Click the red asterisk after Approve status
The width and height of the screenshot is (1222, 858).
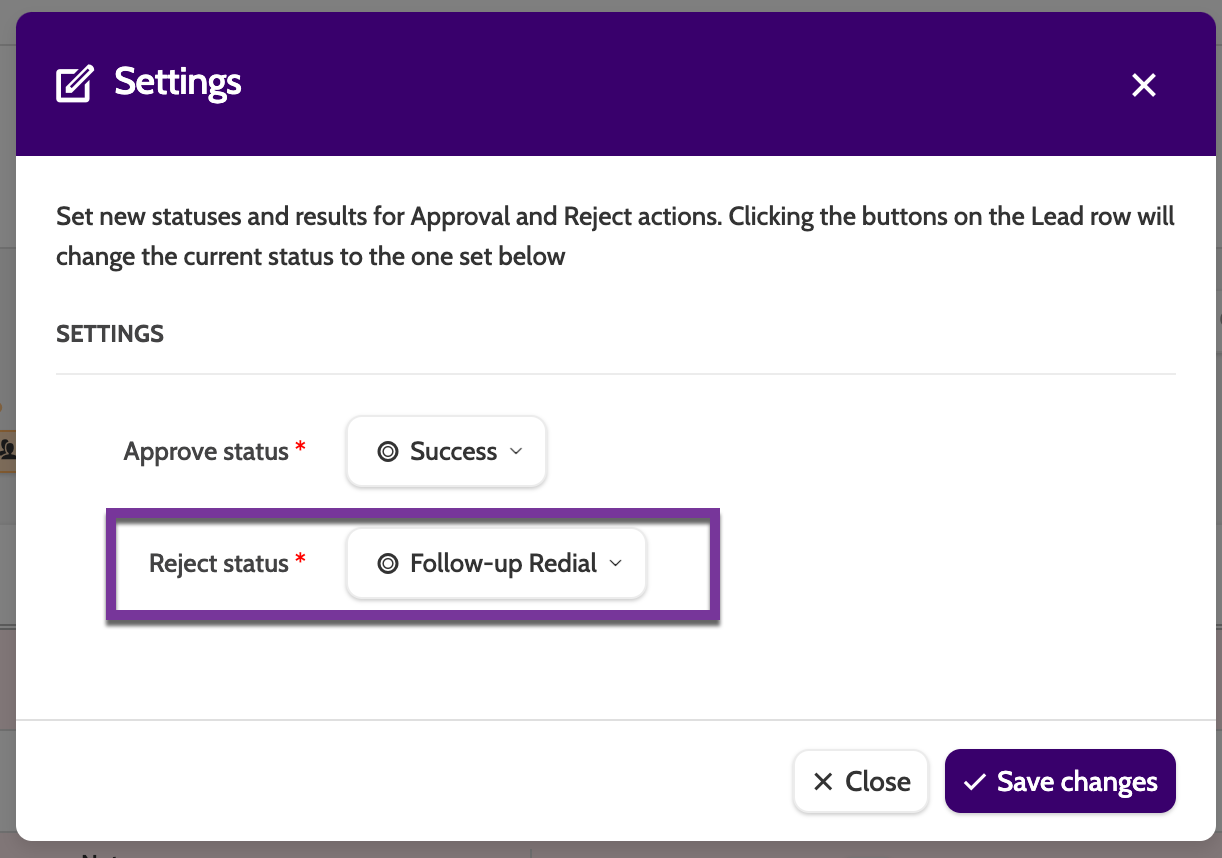point(300,450)
